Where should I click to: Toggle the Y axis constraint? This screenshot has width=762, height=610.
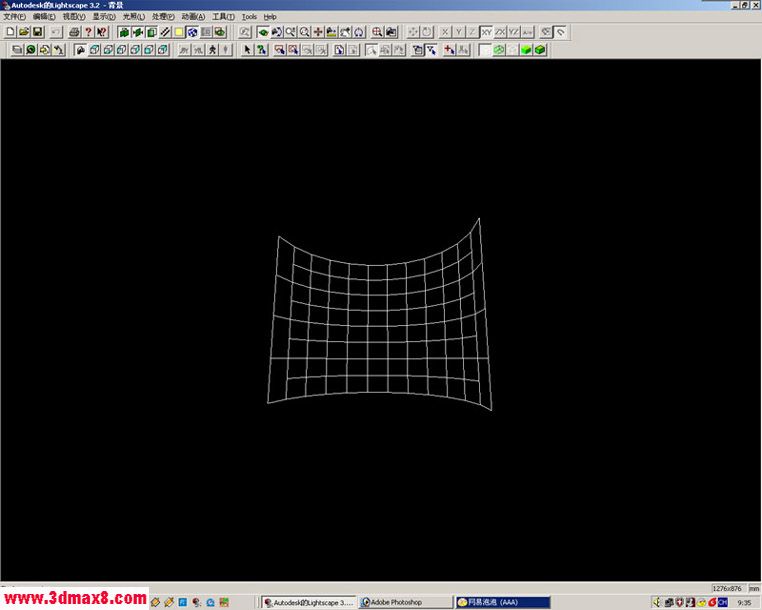458,32
